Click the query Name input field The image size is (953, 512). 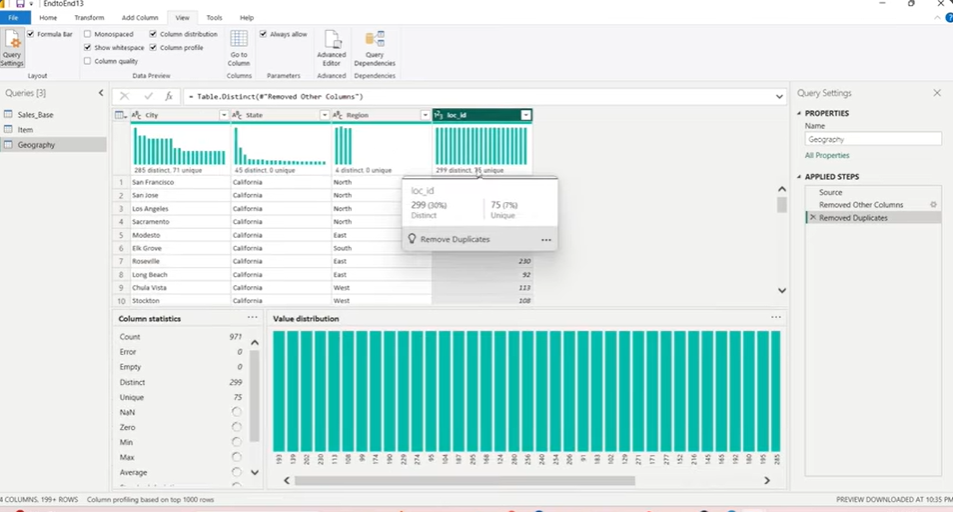click(x=873, y=139)
